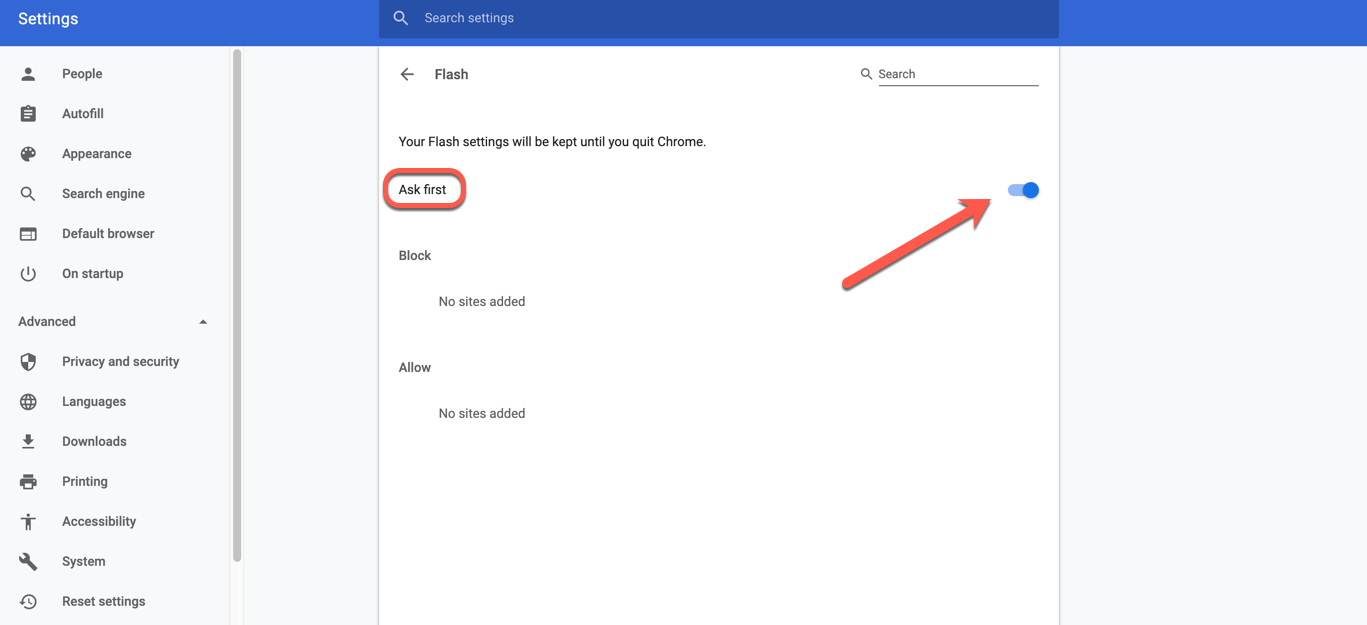The height and width of the screenshot is (625, 1367).
Task: Click the On startup power icon
Action: click(x=28, y=274)
